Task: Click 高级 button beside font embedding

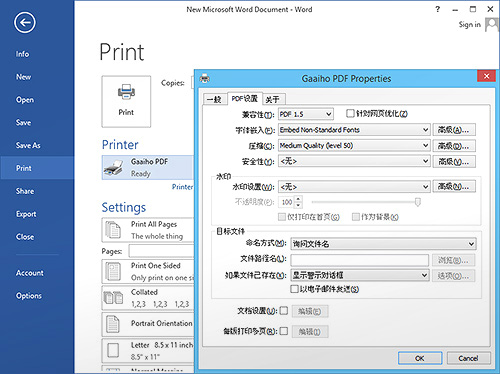Action: 454,130
